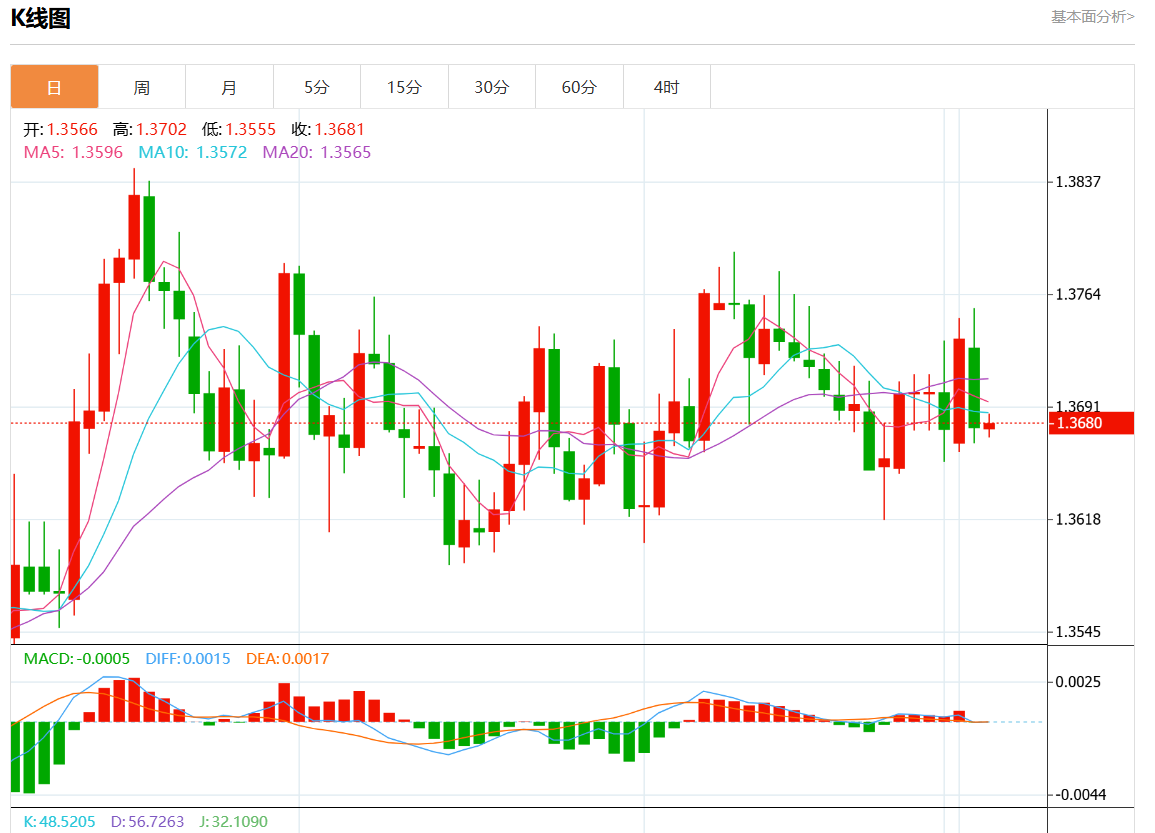Click the MA5: 1.3596 indicator text
The image size is (1155, 833).
click(x=73, y=152)
